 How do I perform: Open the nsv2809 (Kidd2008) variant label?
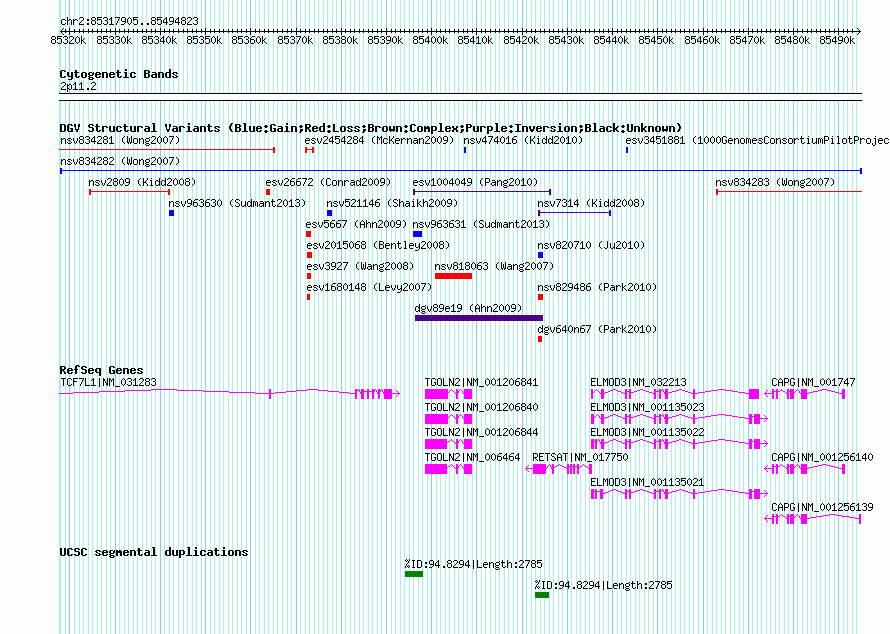(142, 182)
